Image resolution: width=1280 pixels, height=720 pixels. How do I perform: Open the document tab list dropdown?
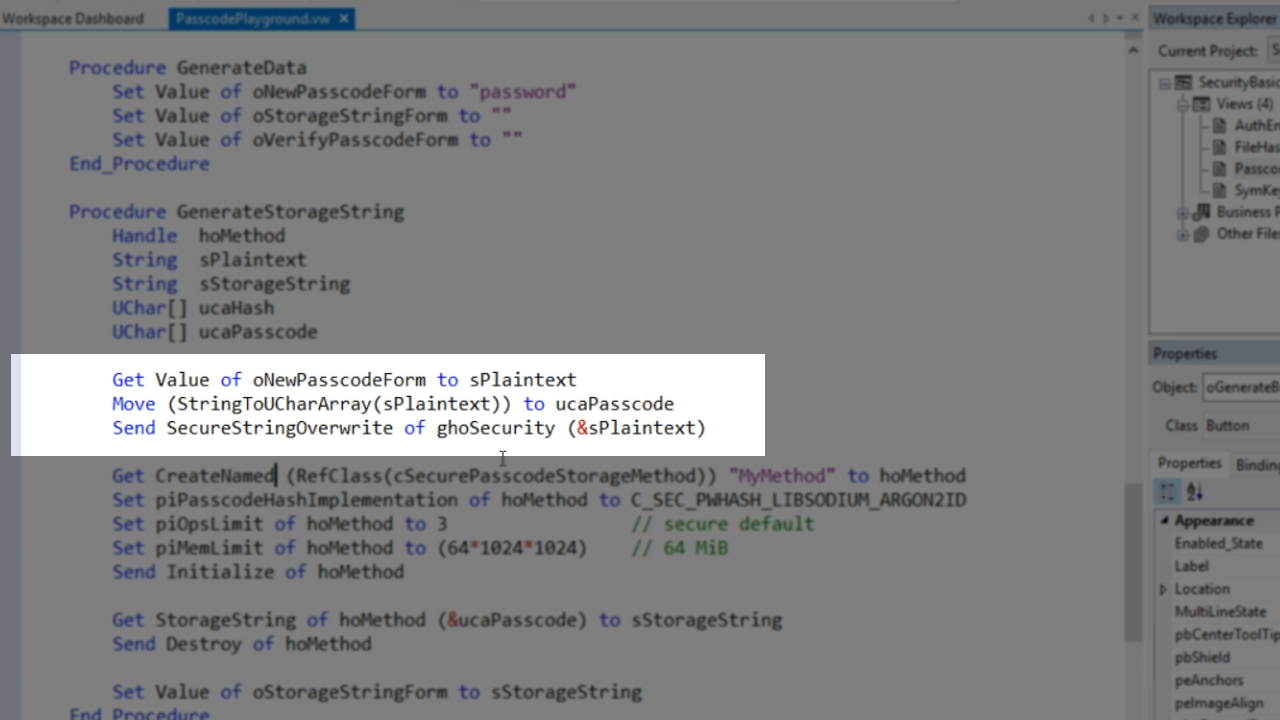pos(1120,18)
